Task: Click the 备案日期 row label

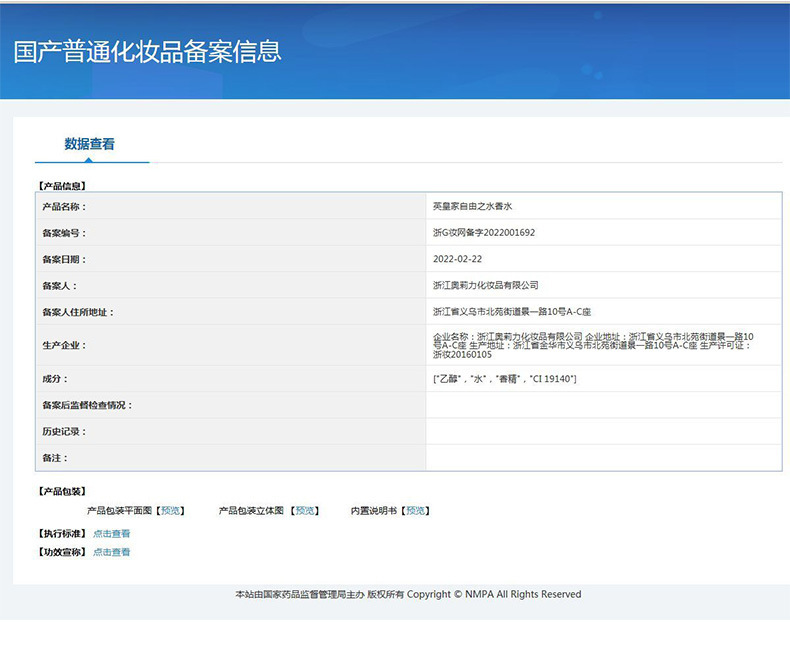Action: 64,259
